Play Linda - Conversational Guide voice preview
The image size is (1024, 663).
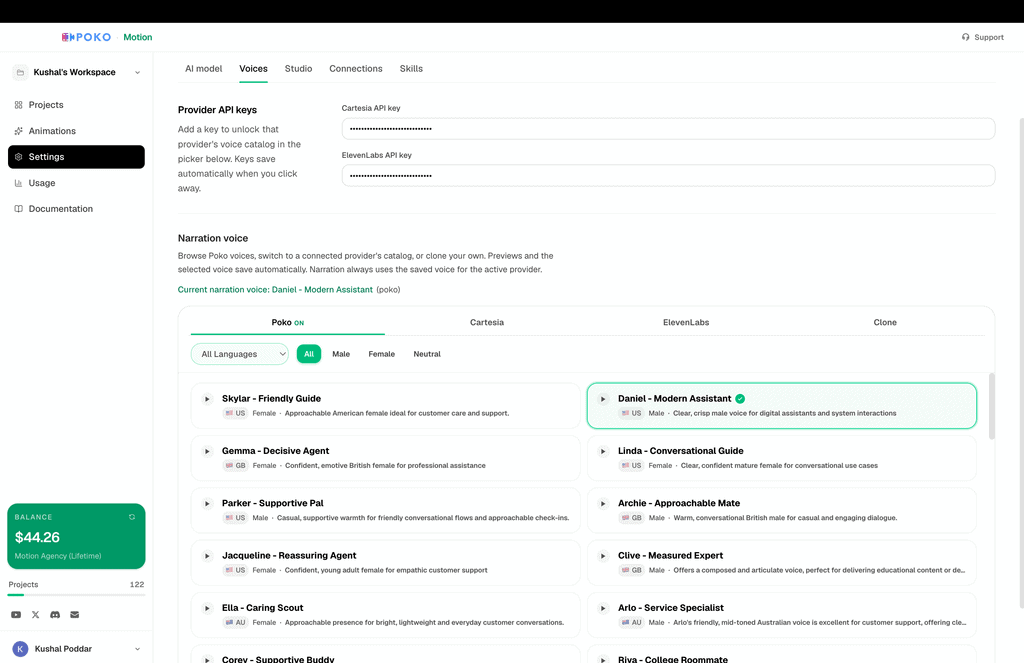(x=603, y=451)
